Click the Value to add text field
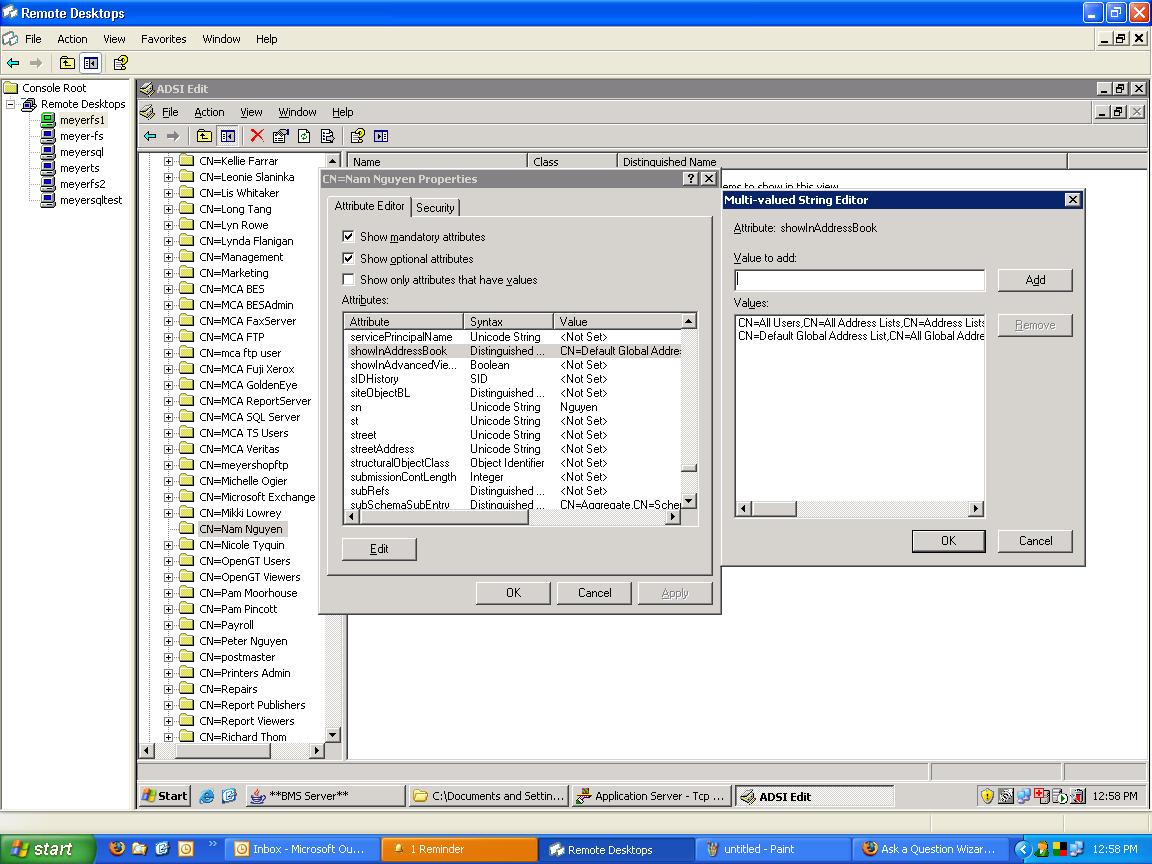This screenshot has height=864, width=1152. 859,280
